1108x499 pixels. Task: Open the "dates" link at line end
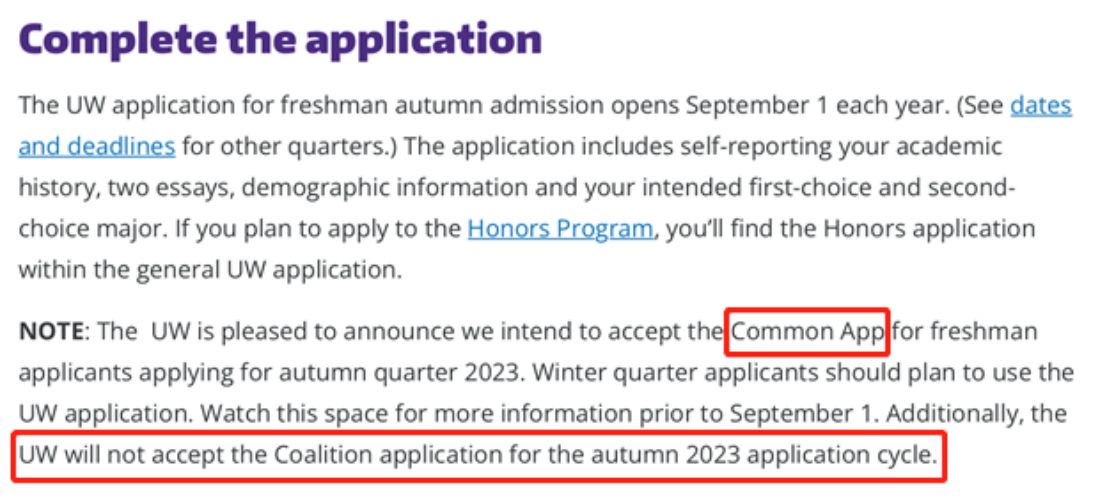coord(1040,105)
